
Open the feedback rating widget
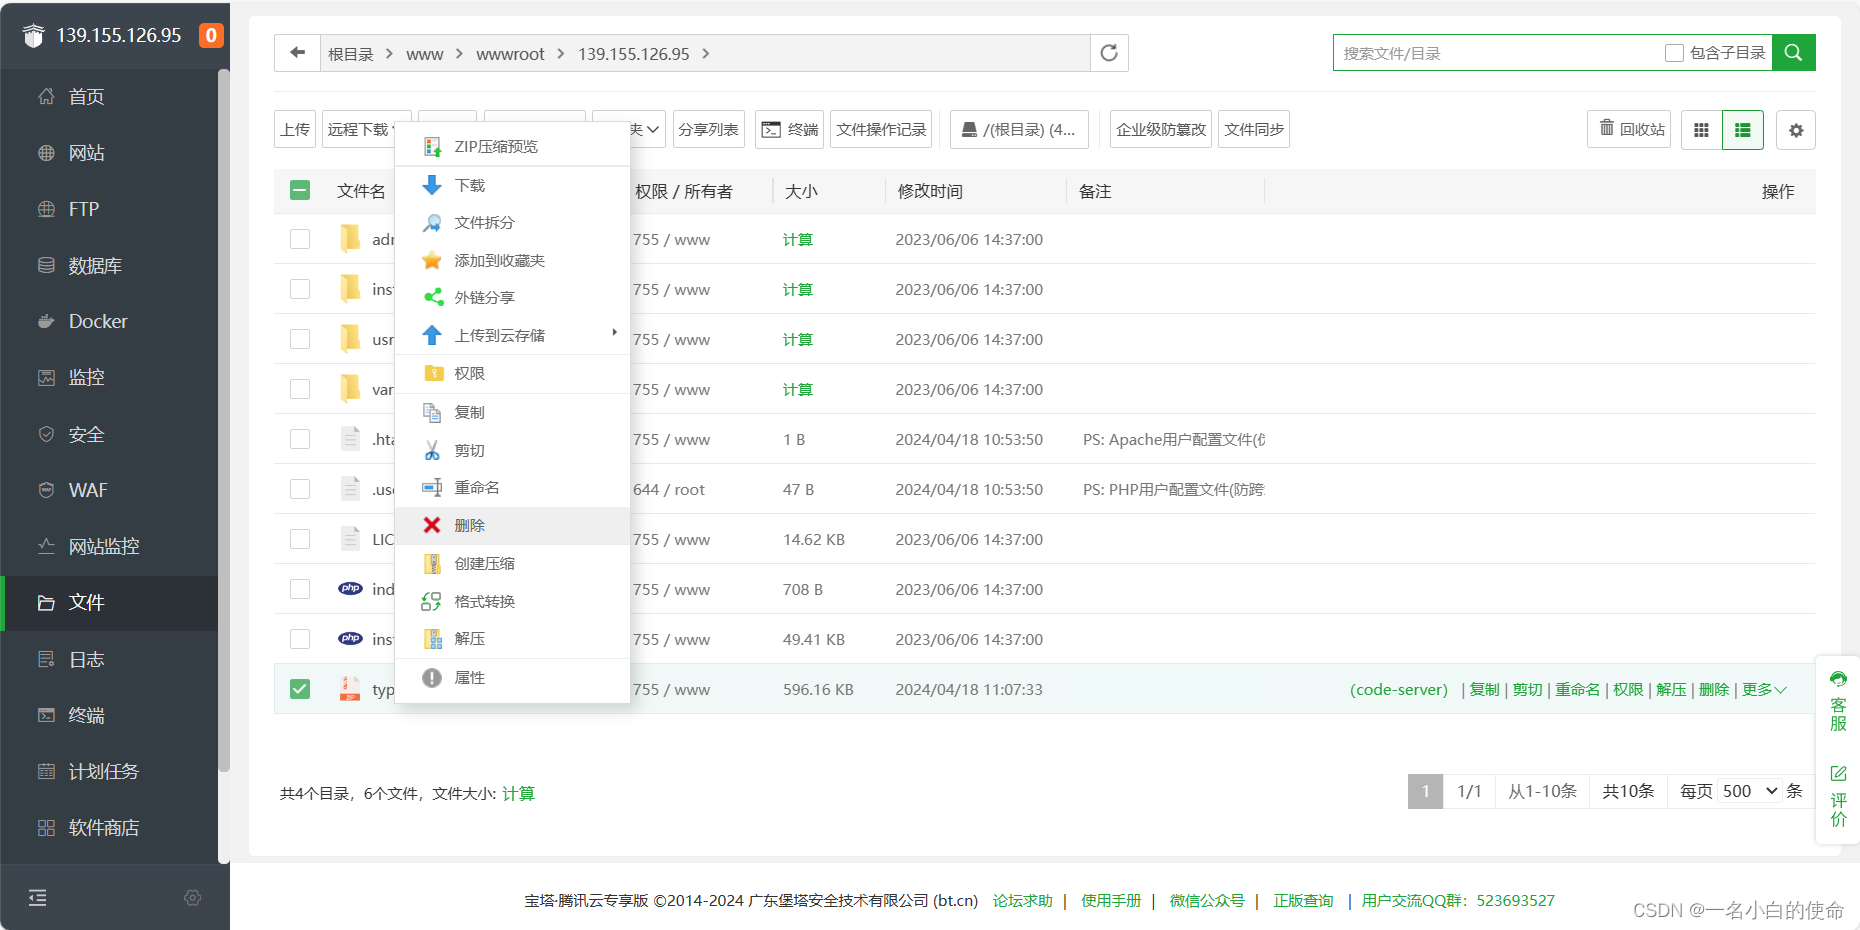coord(1838,796)
